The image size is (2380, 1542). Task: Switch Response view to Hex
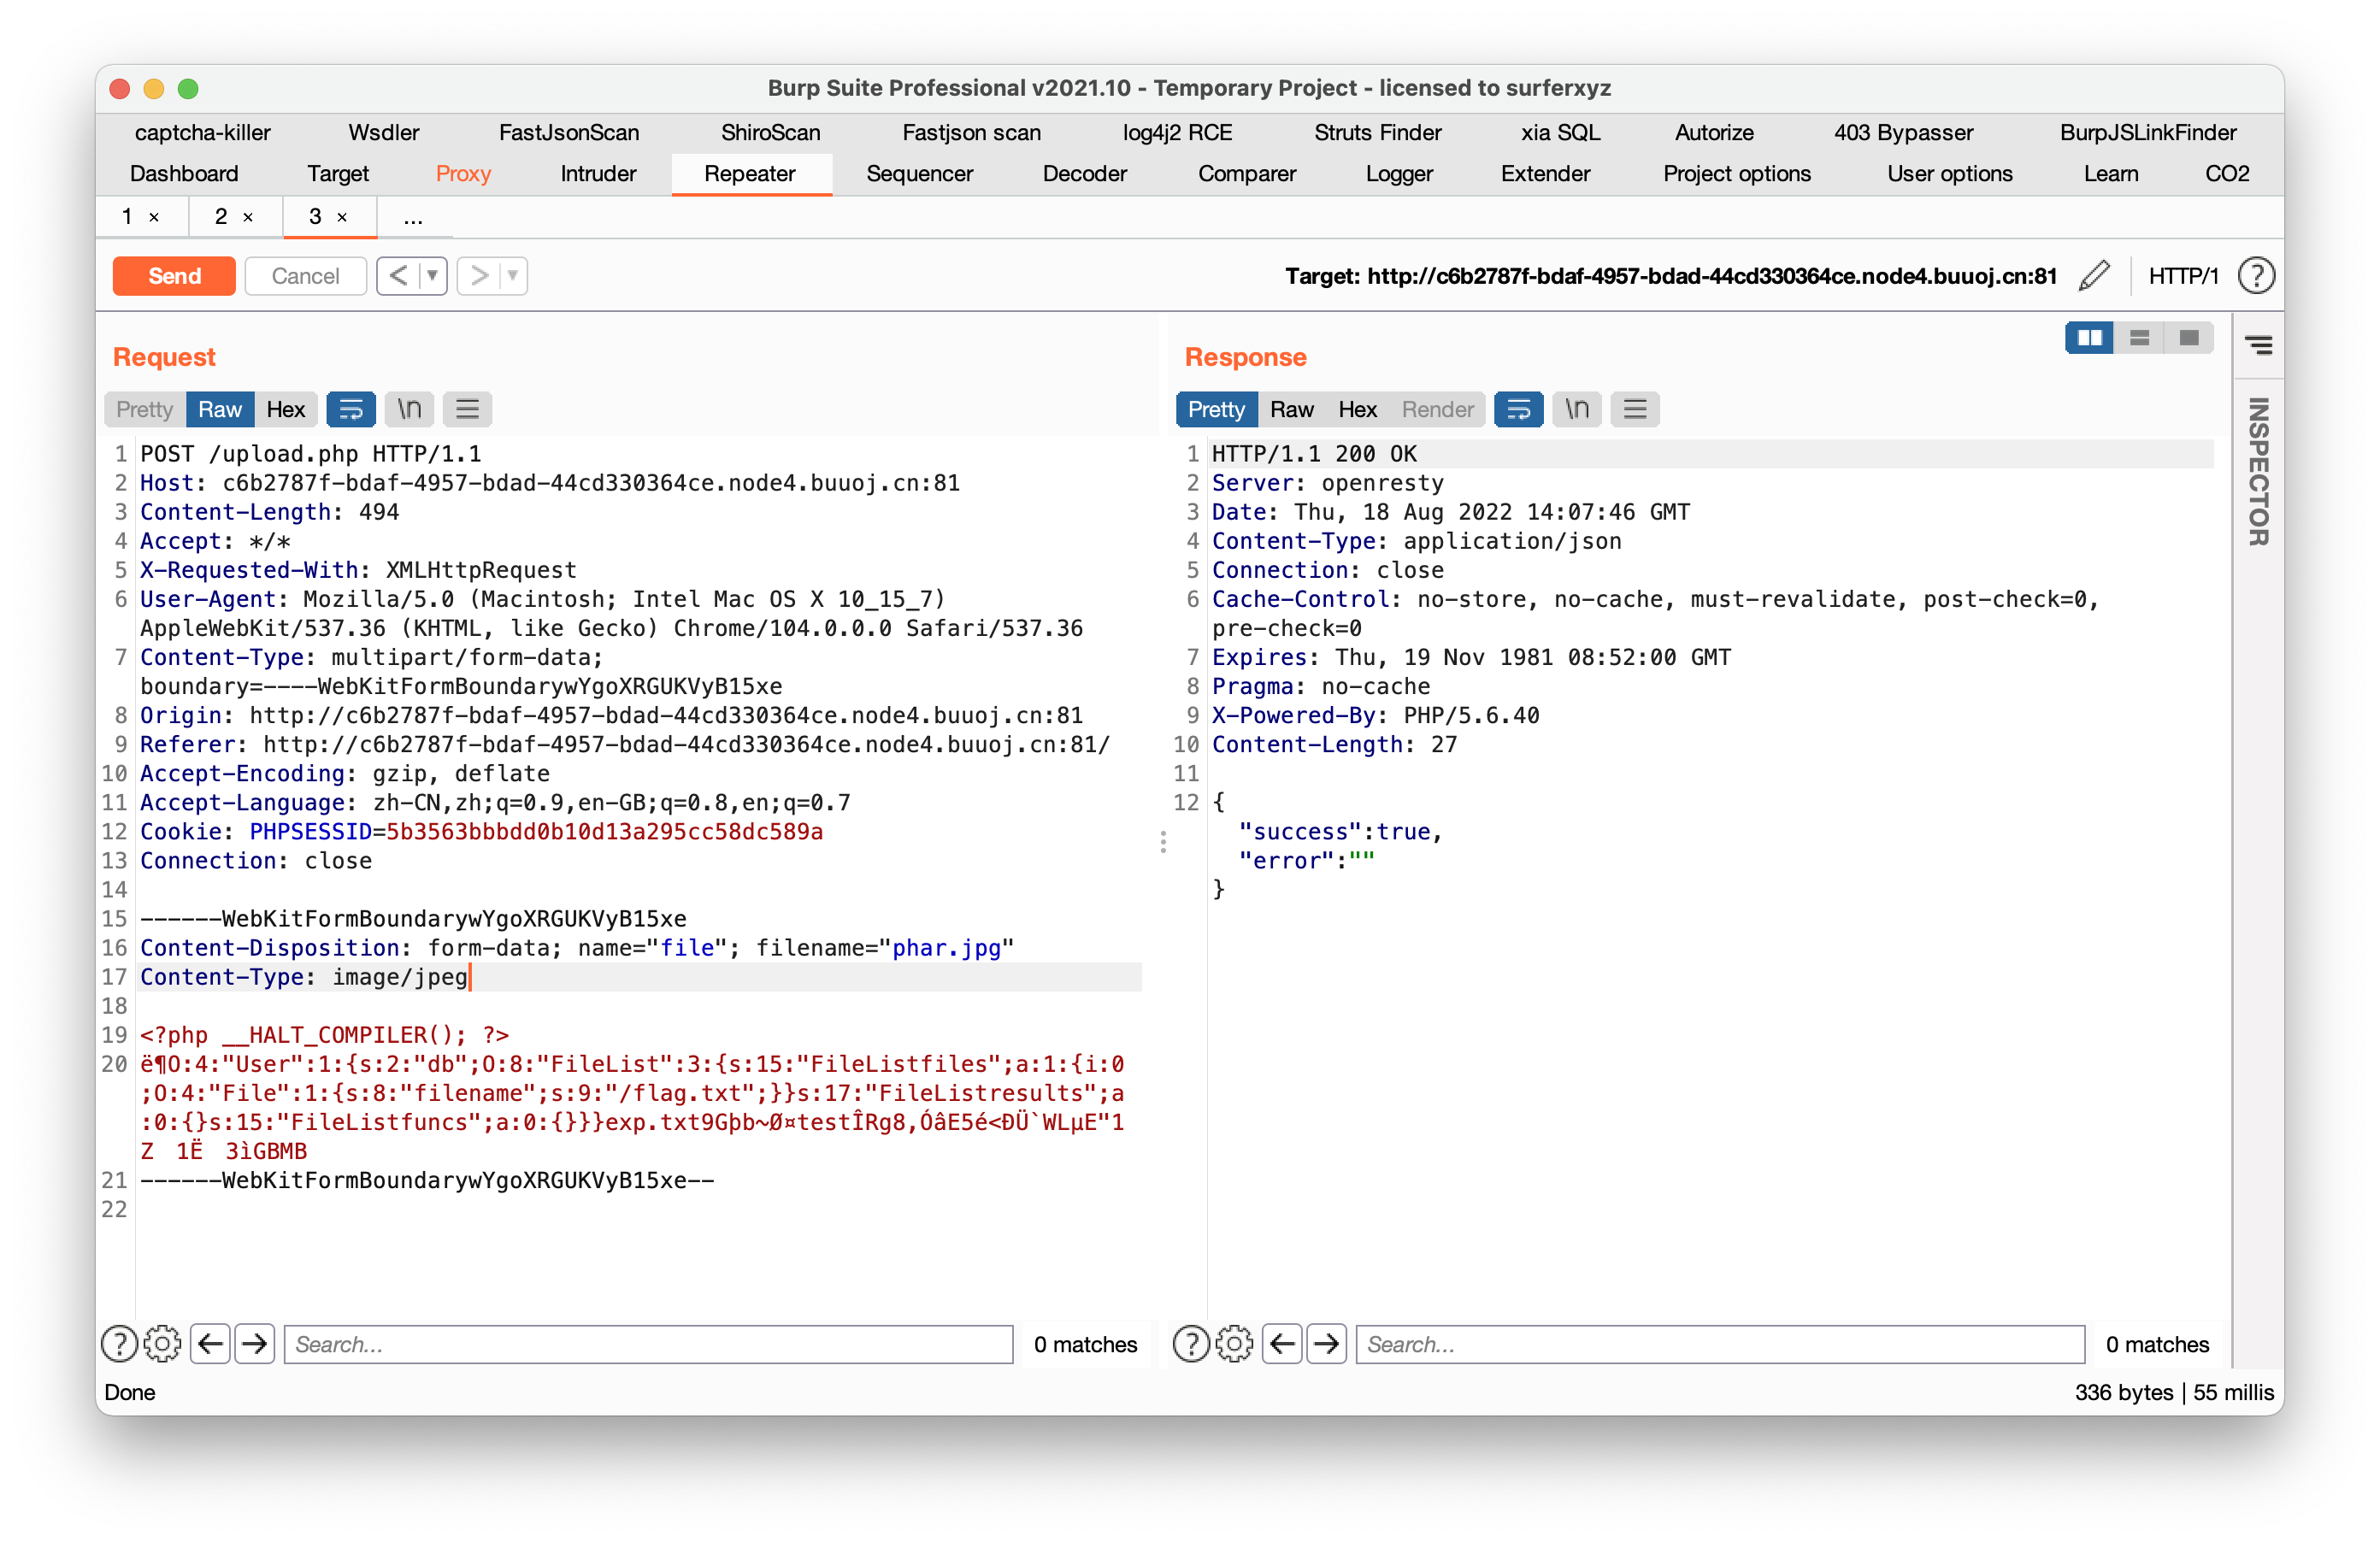click(1357, 409)
